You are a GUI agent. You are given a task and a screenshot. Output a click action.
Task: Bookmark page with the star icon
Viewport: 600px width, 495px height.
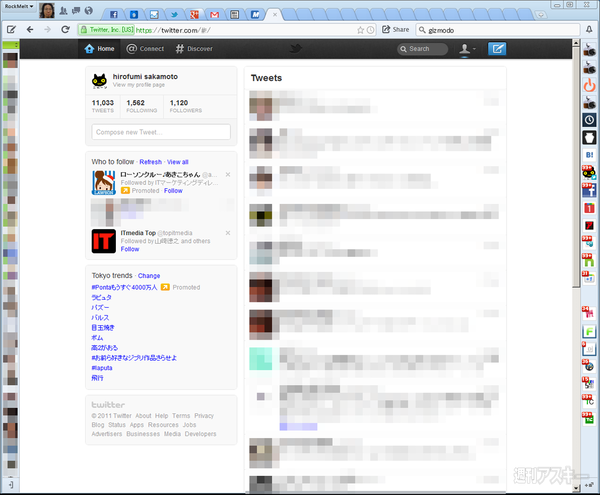point(360,30)
